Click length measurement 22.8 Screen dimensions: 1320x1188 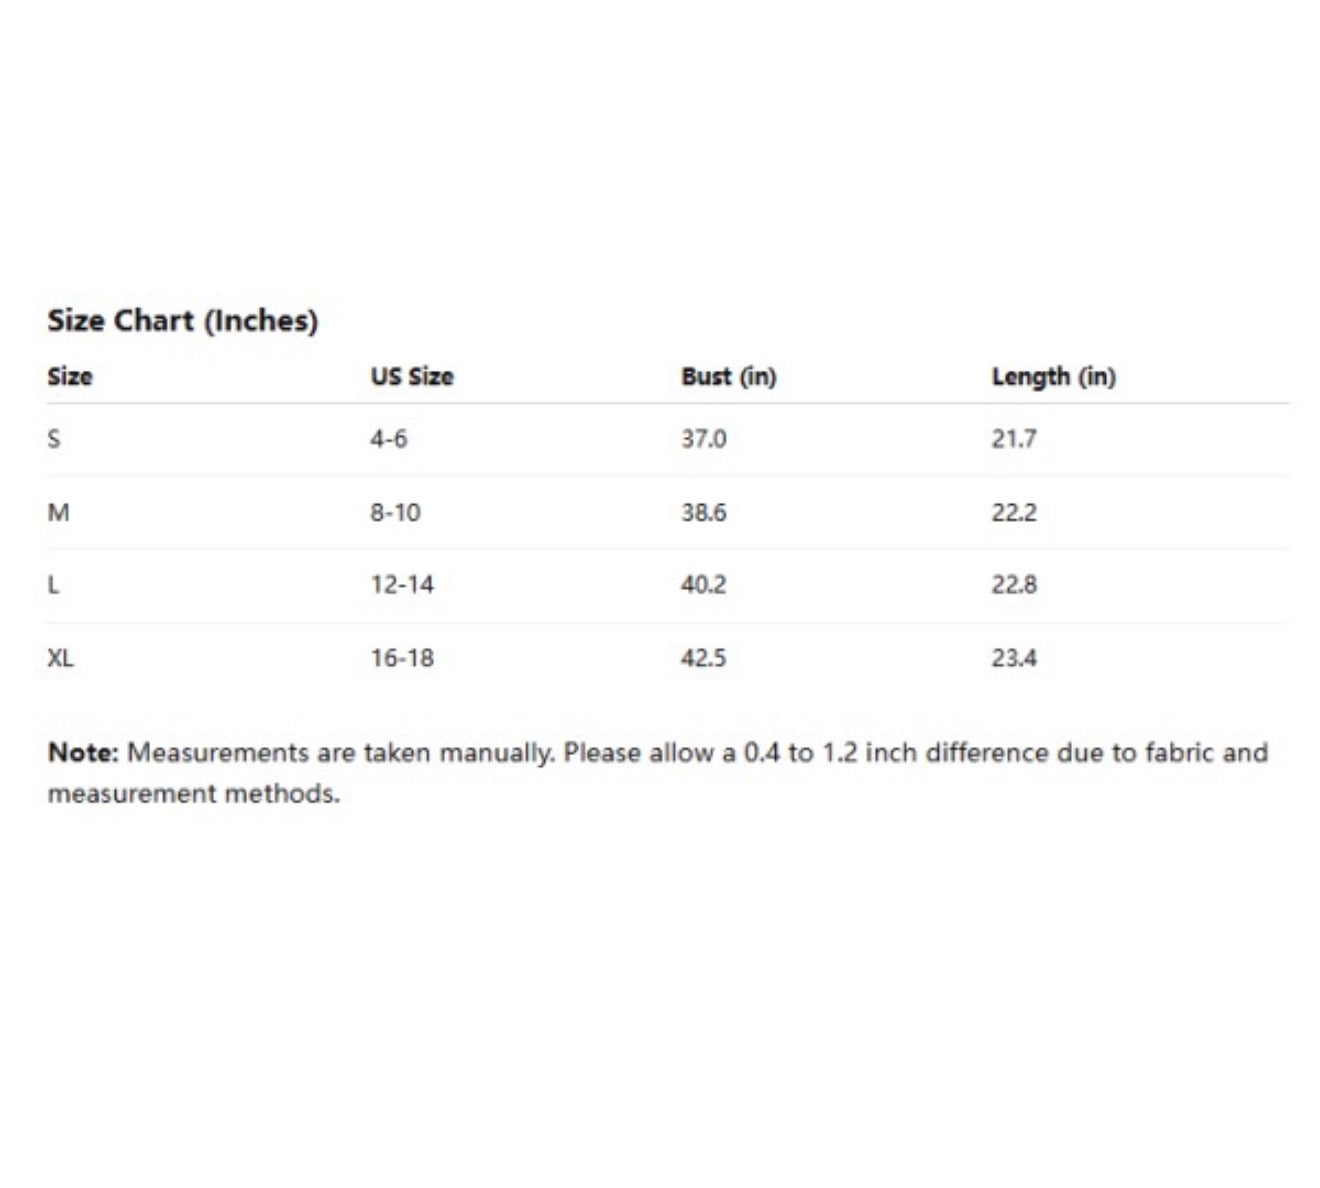(1014, 585)
